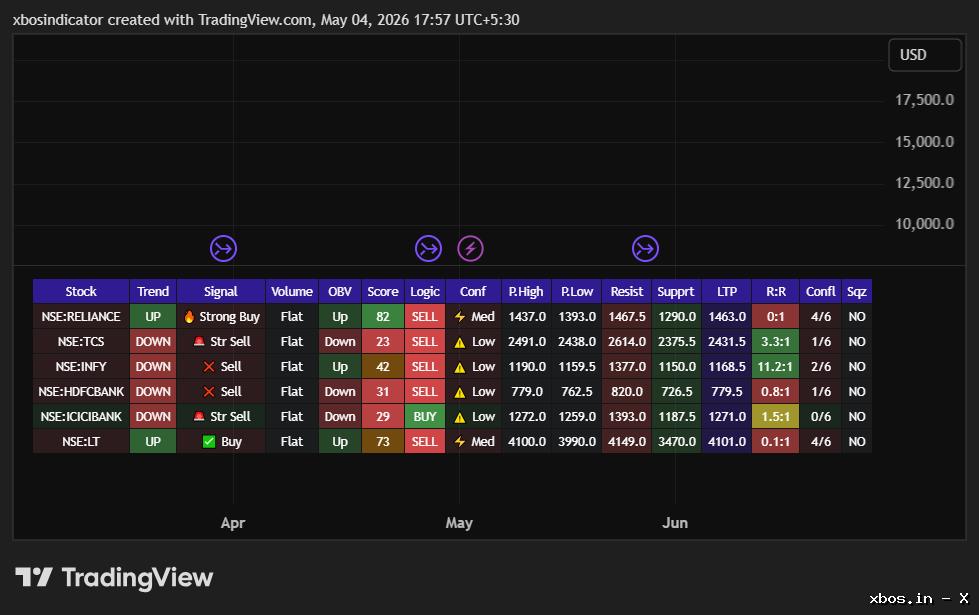
Task: Click the SELL logic cell in NSE:RELIANCE row
Action: pyautogui.click(x=425, y=317)
